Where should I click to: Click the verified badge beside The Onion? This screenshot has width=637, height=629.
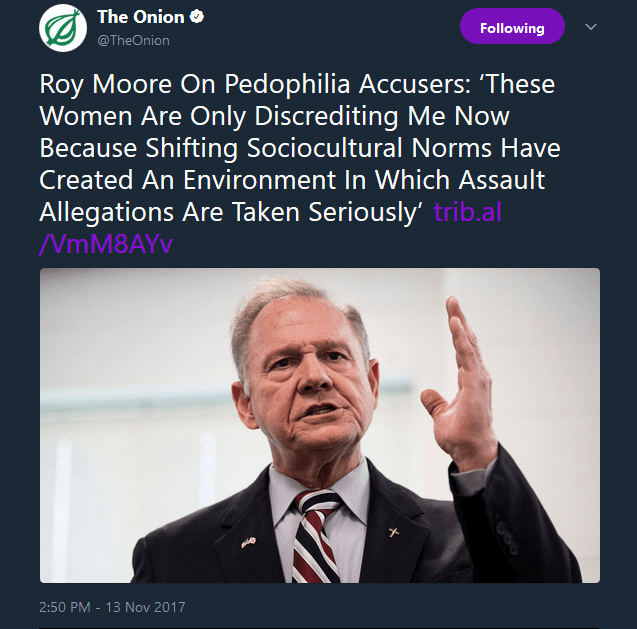click(198, 18)
